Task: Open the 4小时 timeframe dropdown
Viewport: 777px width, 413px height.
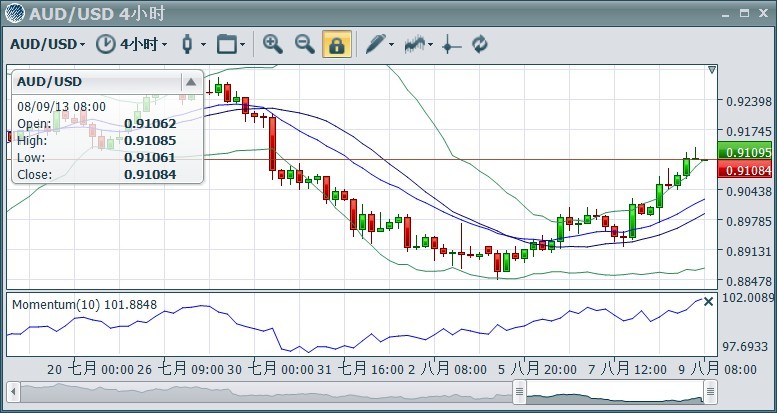Action: tap(143, 44)
